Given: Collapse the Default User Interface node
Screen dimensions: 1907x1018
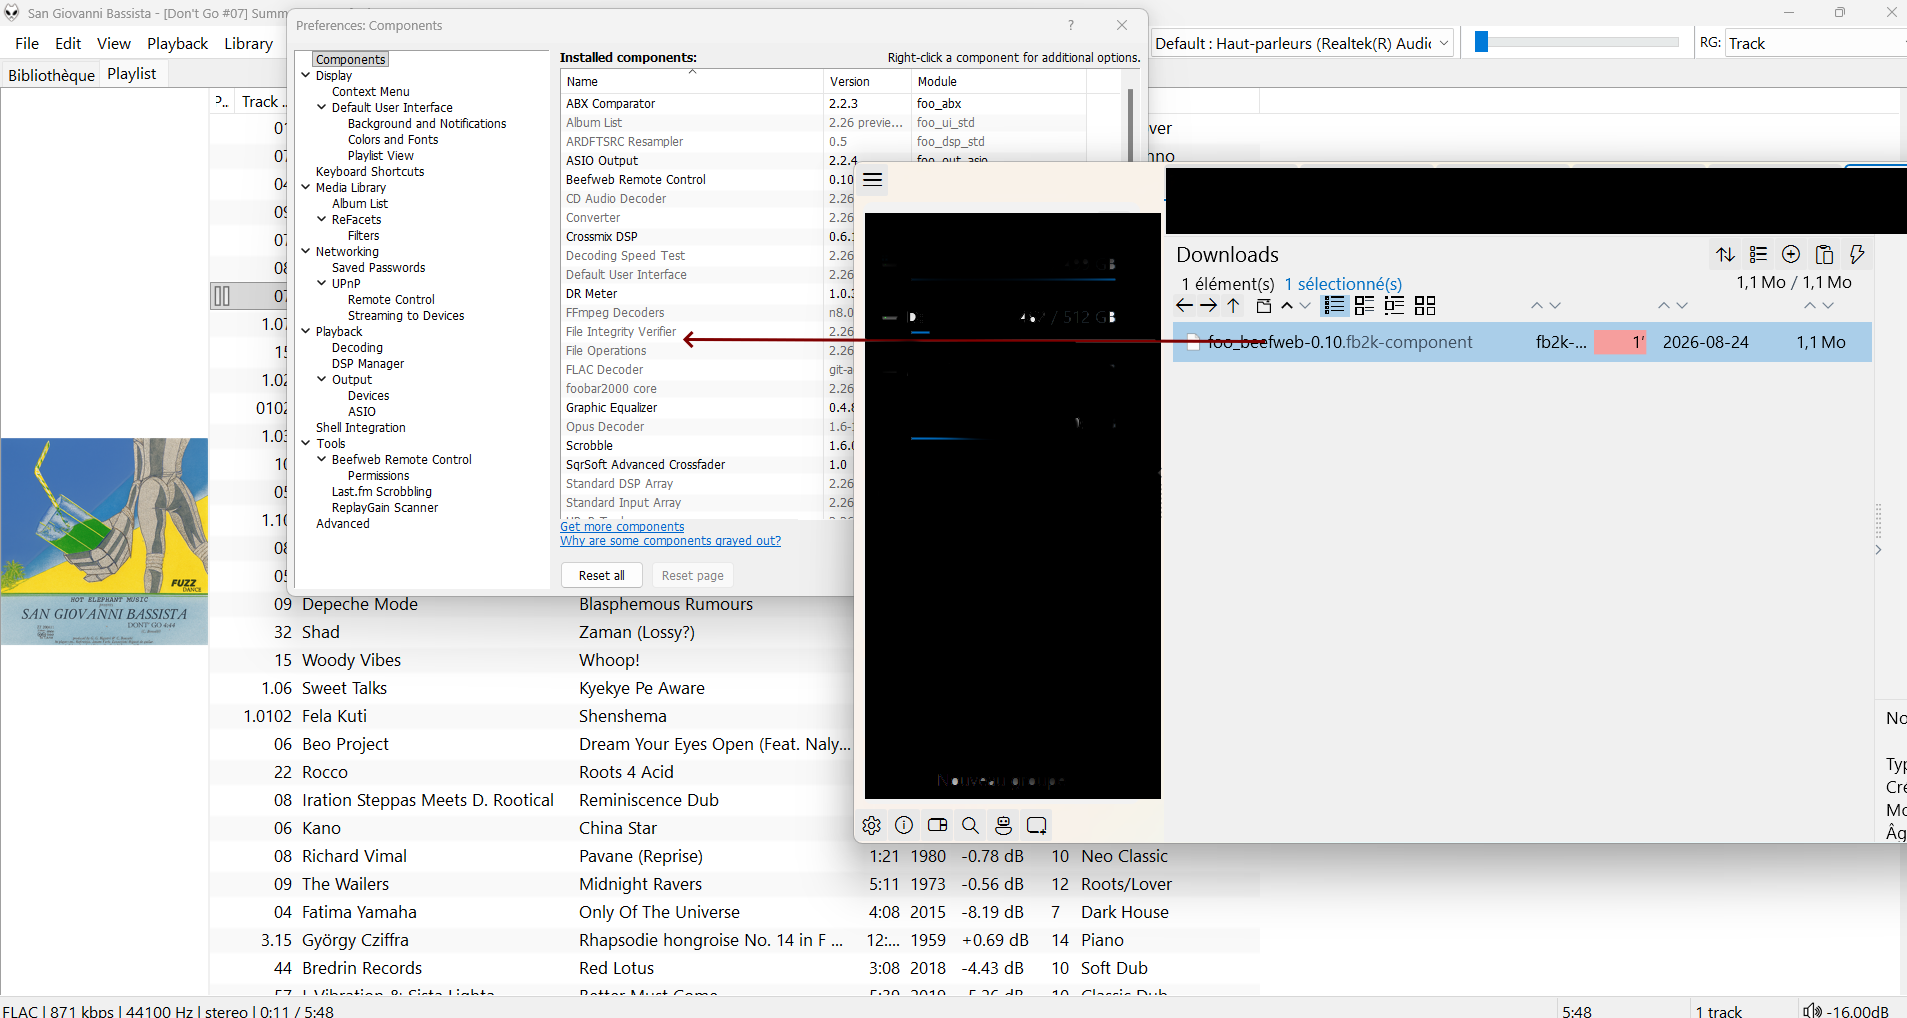Looking at the screenshot, I should (x=322, y=107).
